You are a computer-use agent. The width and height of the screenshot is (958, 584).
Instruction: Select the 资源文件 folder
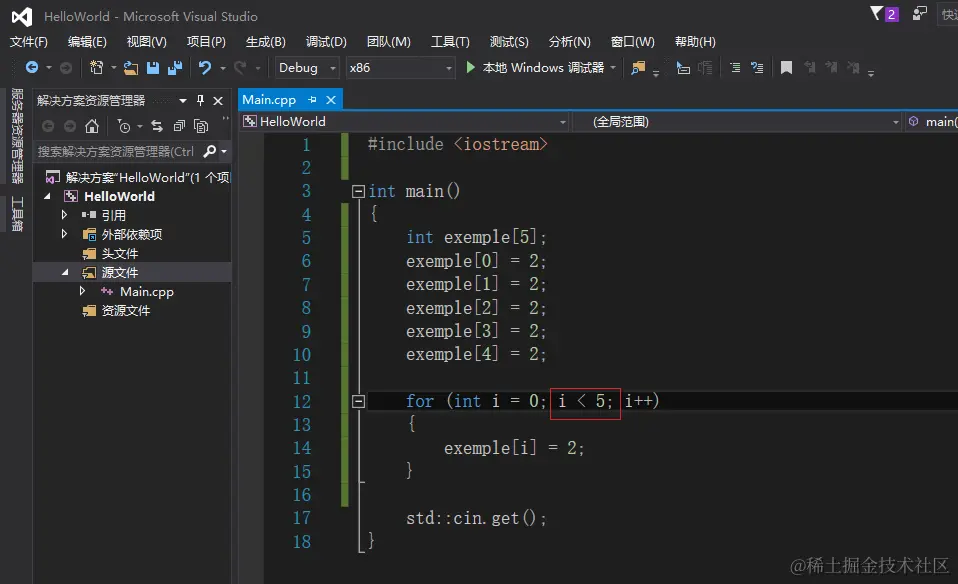click(x=126, y=311)
